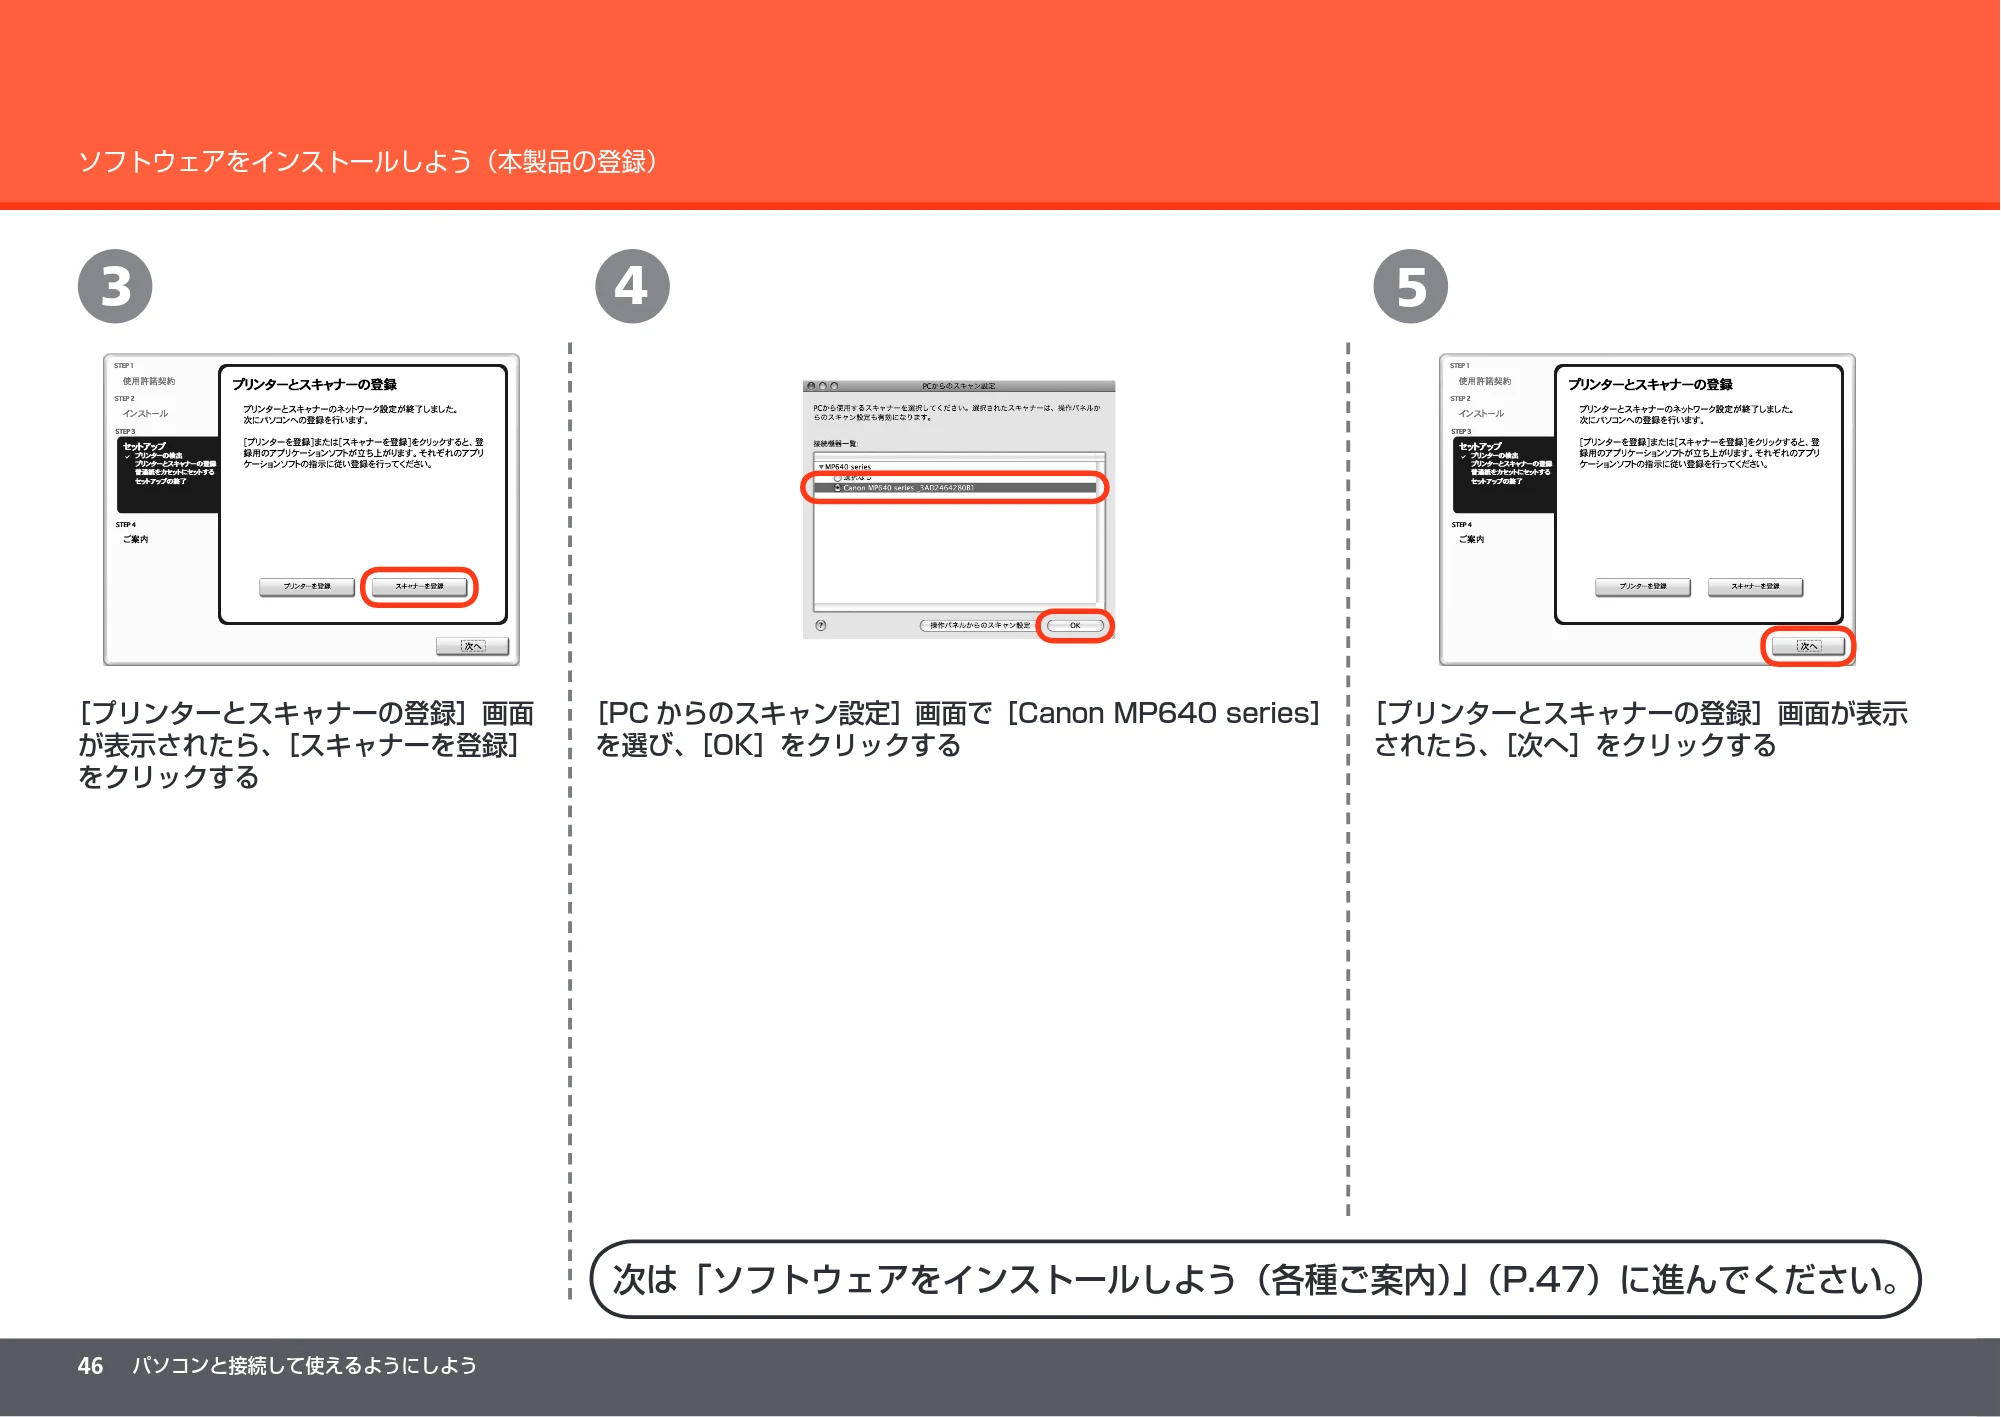Click the step 3 caption about スキャナーを登録
Image resolution: width=2001 pixels, height=1417 pixels.
click(306, 745)
